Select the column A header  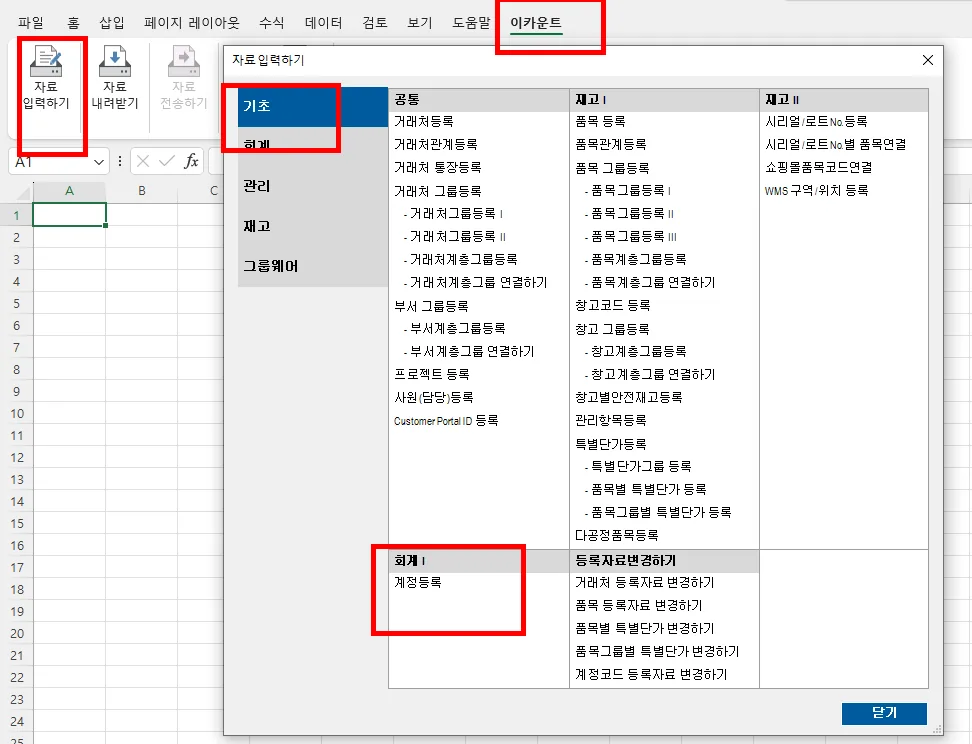click(x=69, y=191)
